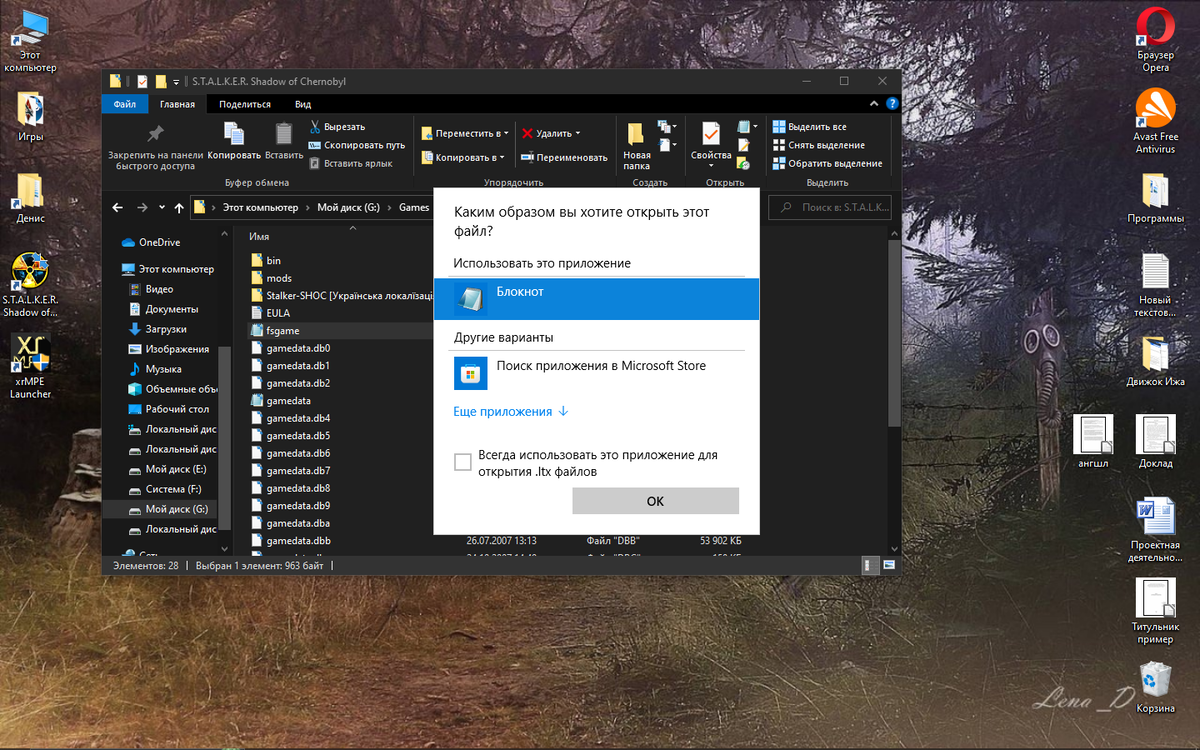This screenshot has width=1200, height=750.
Task: Switch to details view in status bar
Action: (x=869, y=566)
